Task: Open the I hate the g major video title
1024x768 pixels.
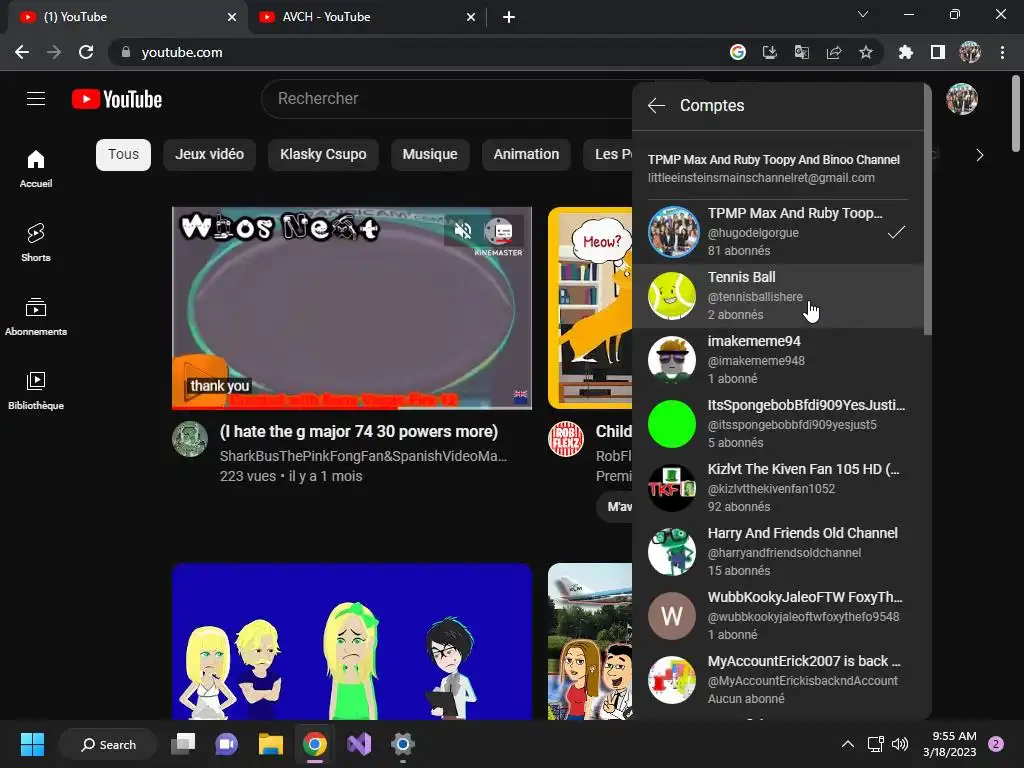Action: 359,432
